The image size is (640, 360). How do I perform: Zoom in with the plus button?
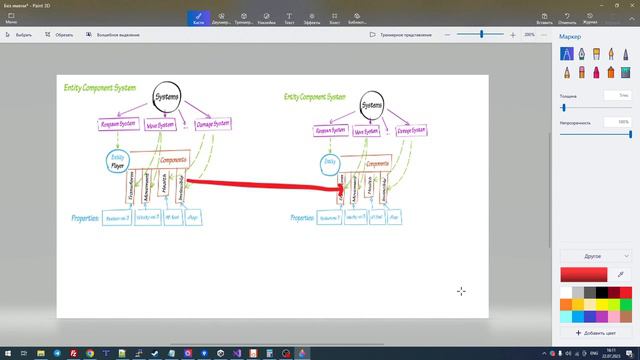(x=513, y=35)
